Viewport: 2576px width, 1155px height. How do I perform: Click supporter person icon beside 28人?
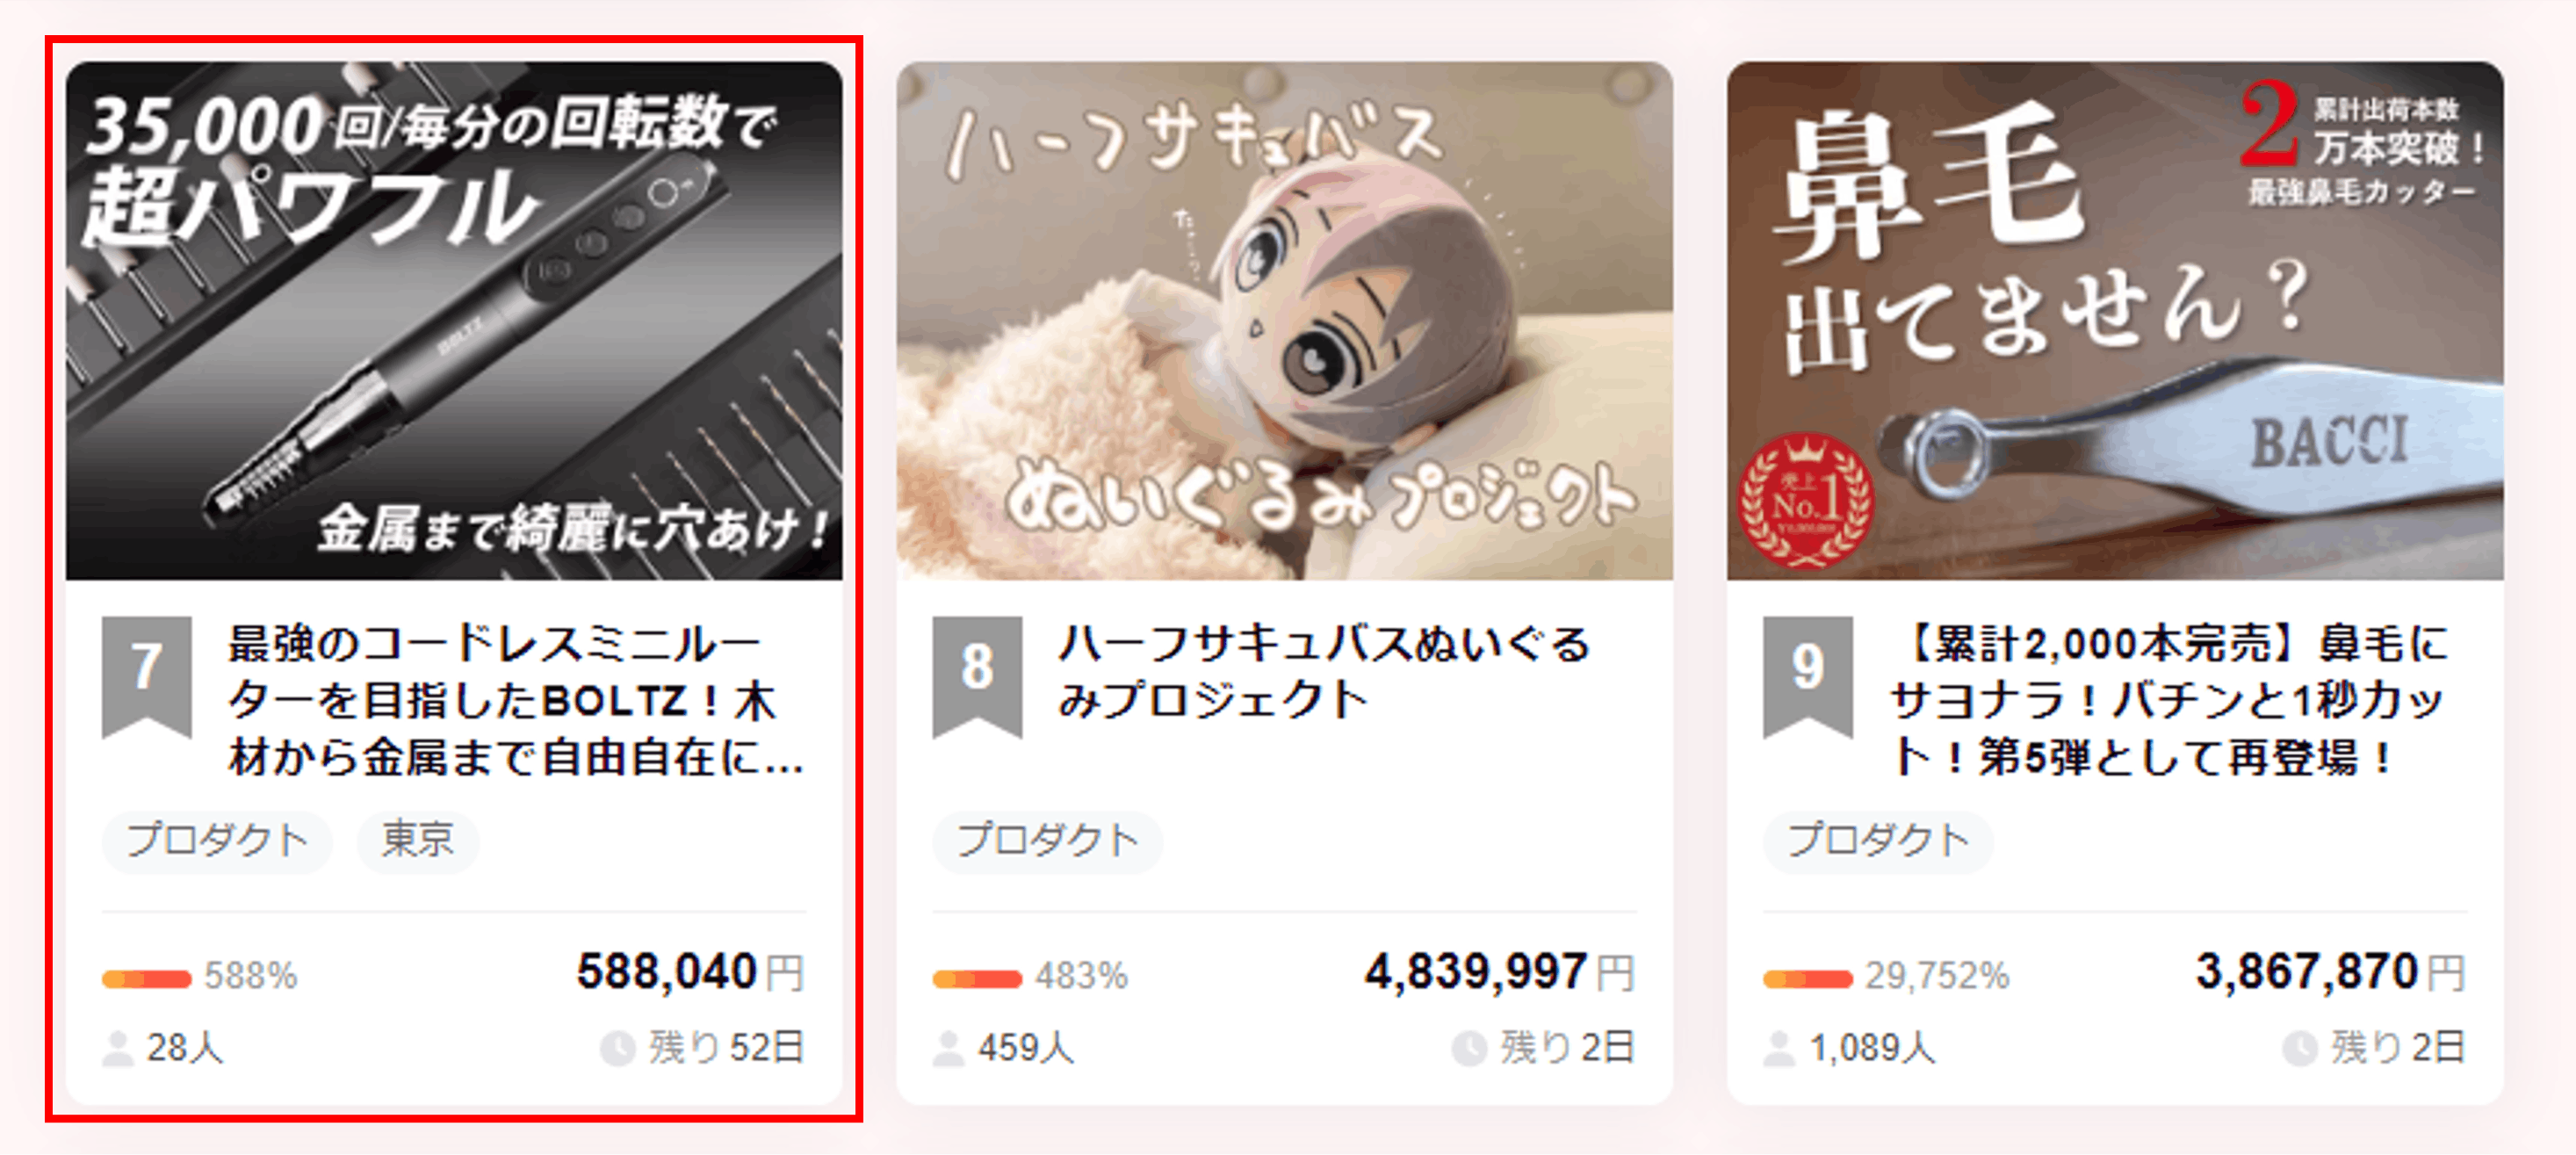coord(118,1049)
